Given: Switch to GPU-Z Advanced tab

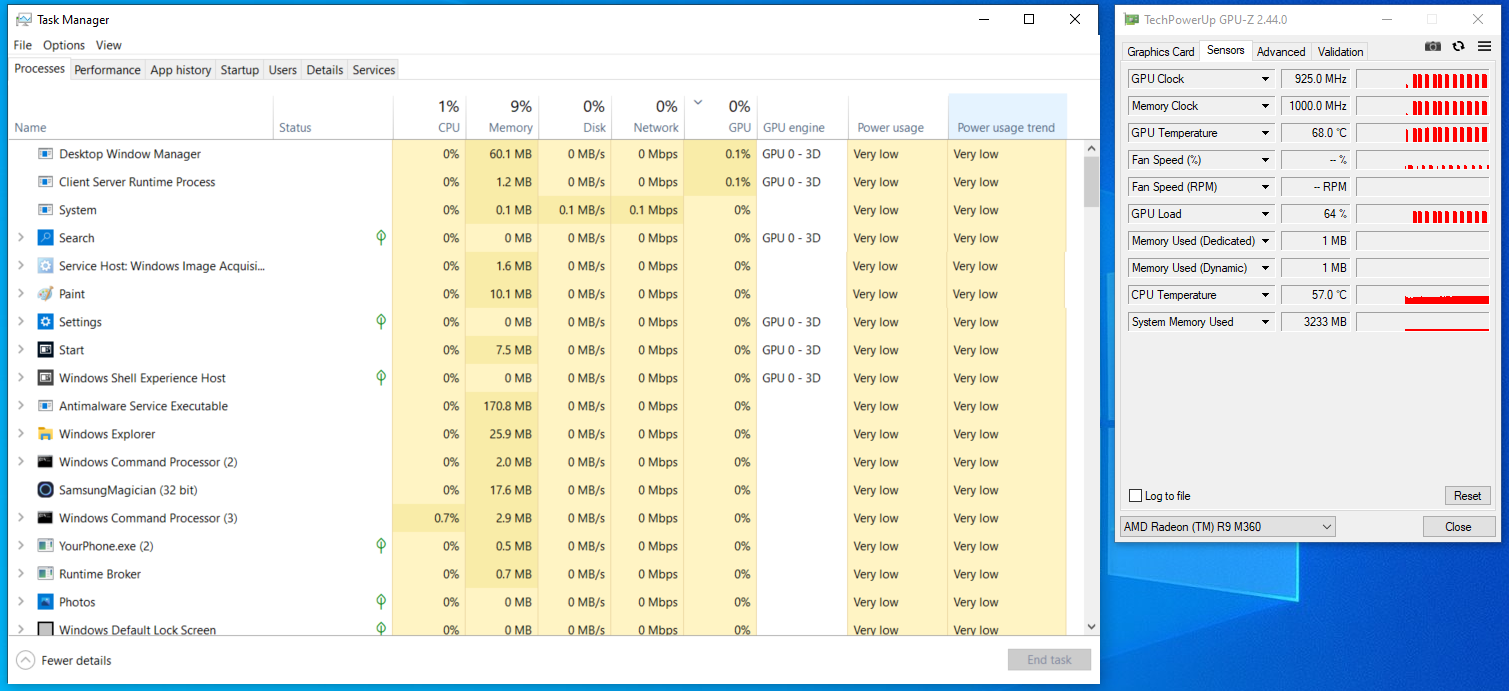Looking at the screenshot, I should [1281, 52].
